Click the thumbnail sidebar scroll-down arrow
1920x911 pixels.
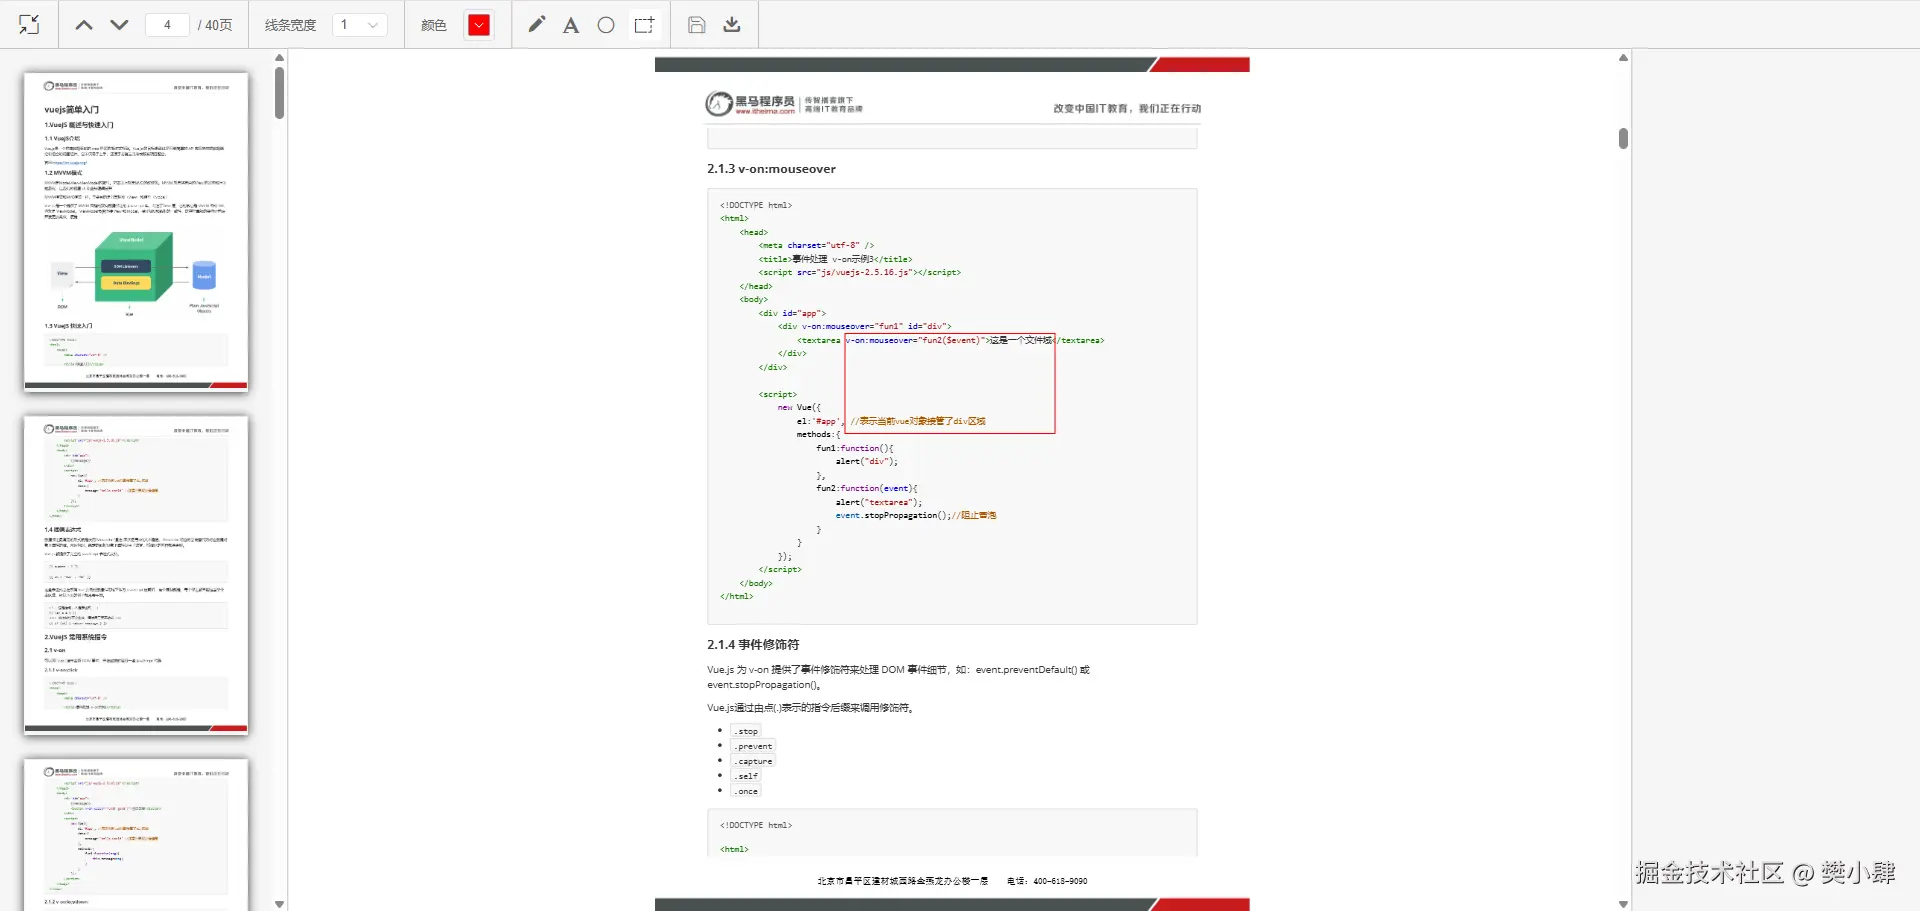click(280, 904)
